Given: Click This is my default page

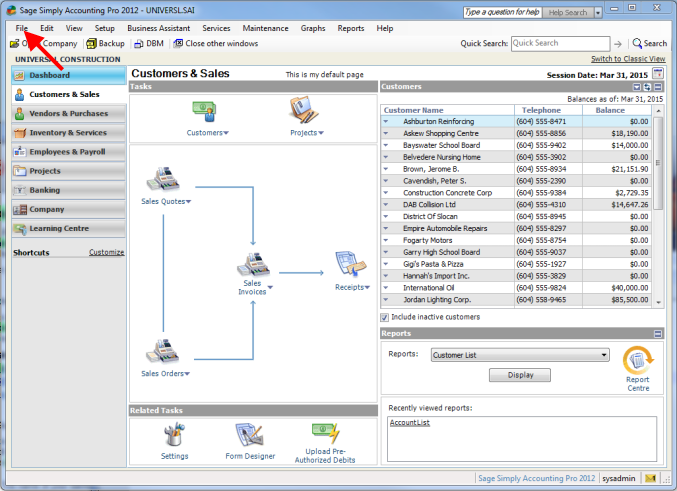Looking at the screenshot, I should point(324,75).
